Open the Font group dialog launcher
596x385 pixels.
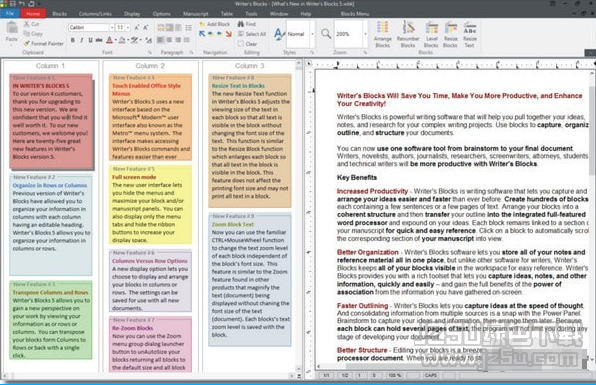click(150, 52)
